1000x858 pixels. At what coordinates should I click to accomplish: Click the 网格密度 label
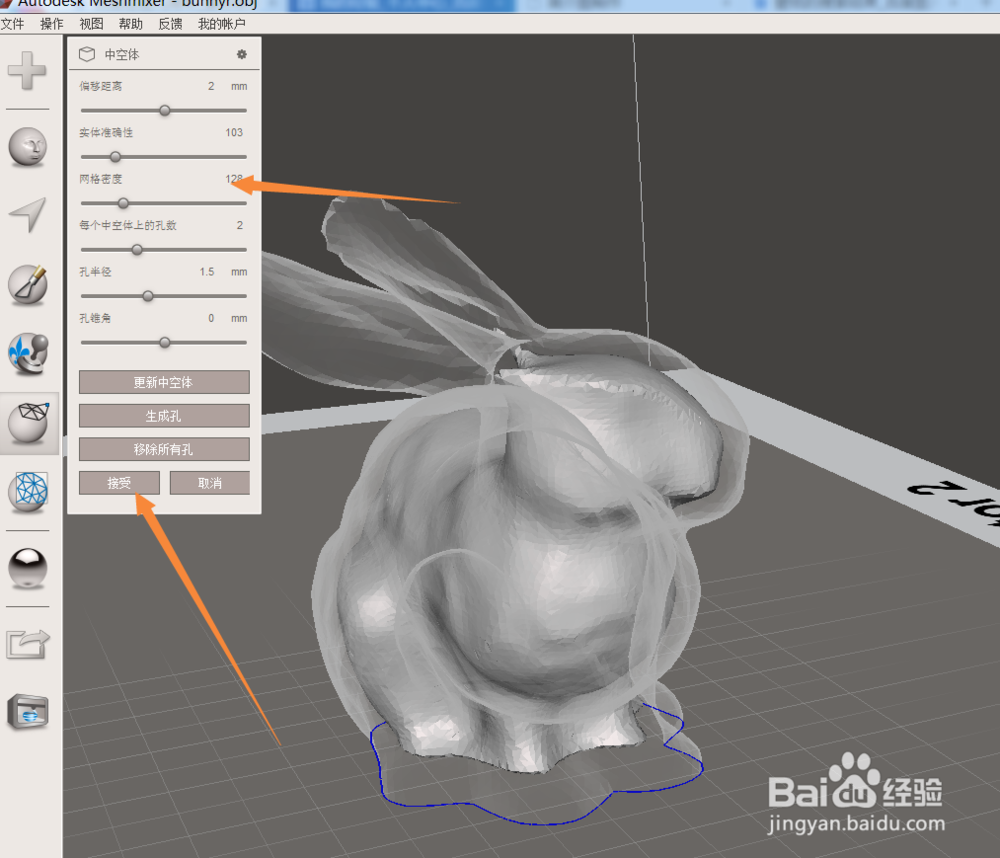pos(101,179)
